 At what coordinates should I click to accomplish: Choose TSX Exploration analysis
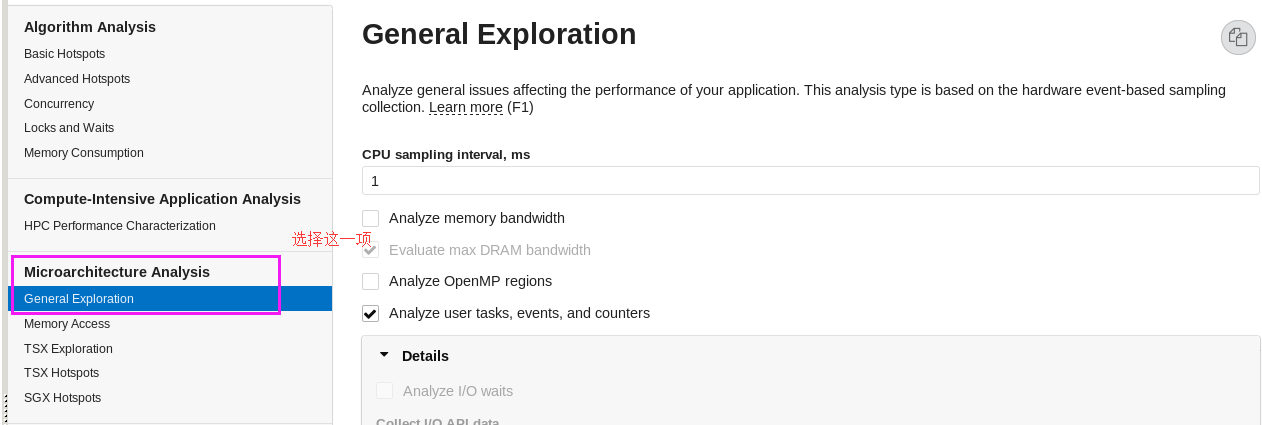68,349
